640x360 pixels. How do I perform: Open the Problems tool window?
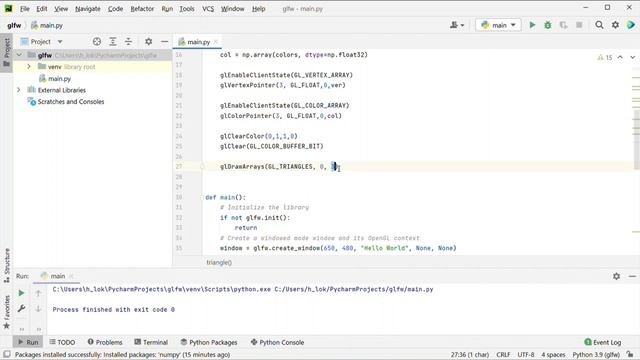[105, 342]
